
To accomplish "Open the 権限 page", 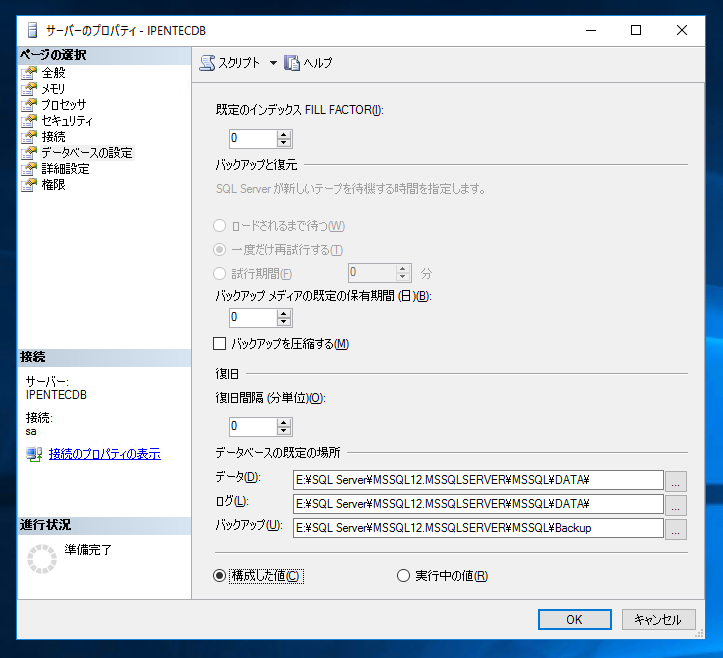I will [53, 184].
